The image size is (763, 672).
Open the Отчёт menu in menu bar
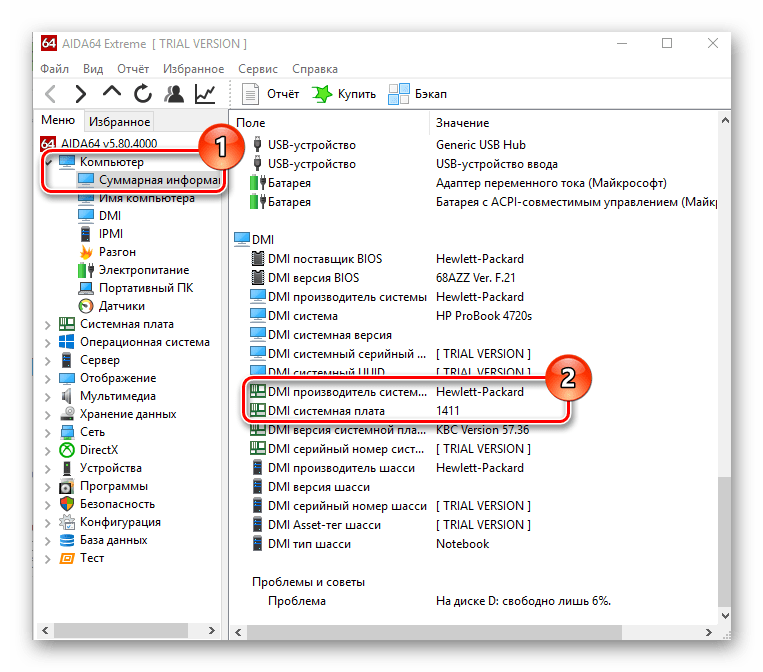click(x=133, y=69)
